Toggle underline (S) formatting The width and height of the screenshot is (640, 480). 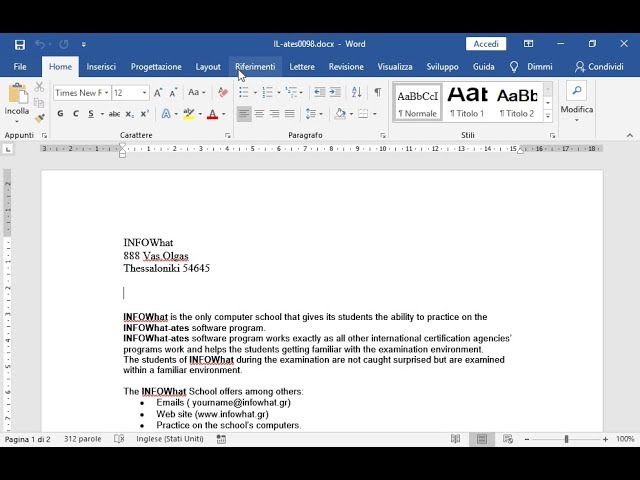click(x=91, y=114)
